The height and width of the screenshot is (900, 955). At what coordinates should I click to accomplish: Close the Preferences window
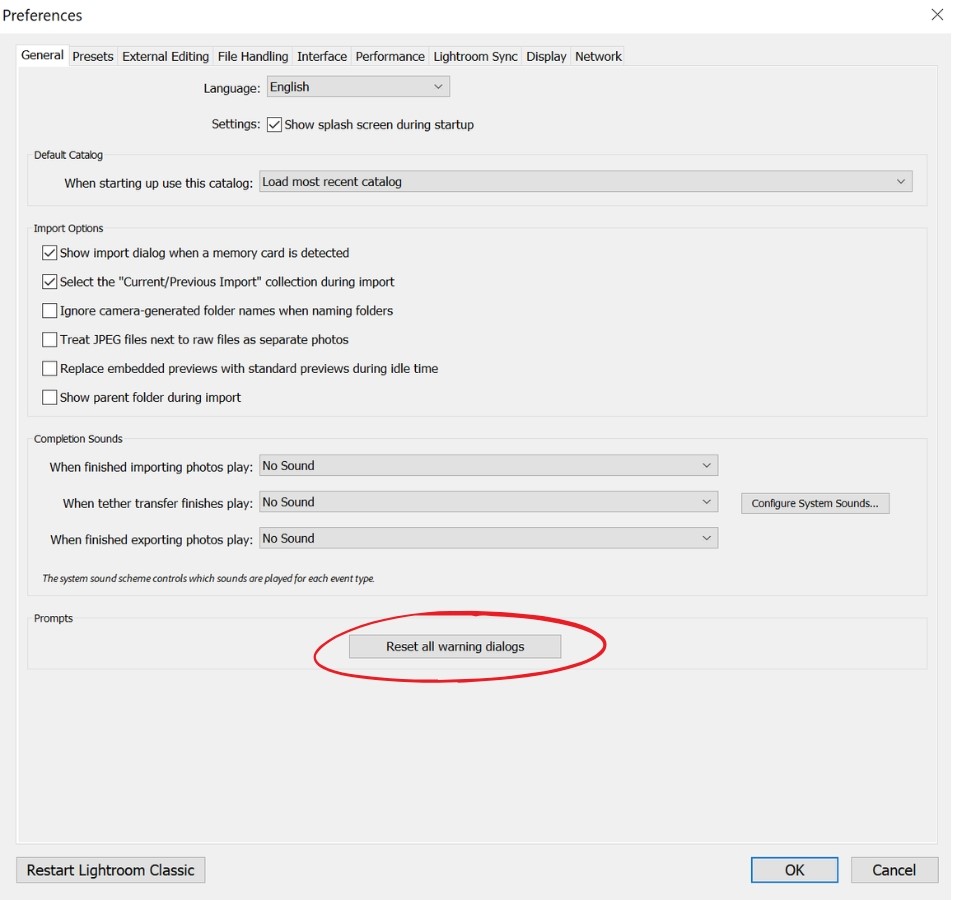(x=937, y=15)
